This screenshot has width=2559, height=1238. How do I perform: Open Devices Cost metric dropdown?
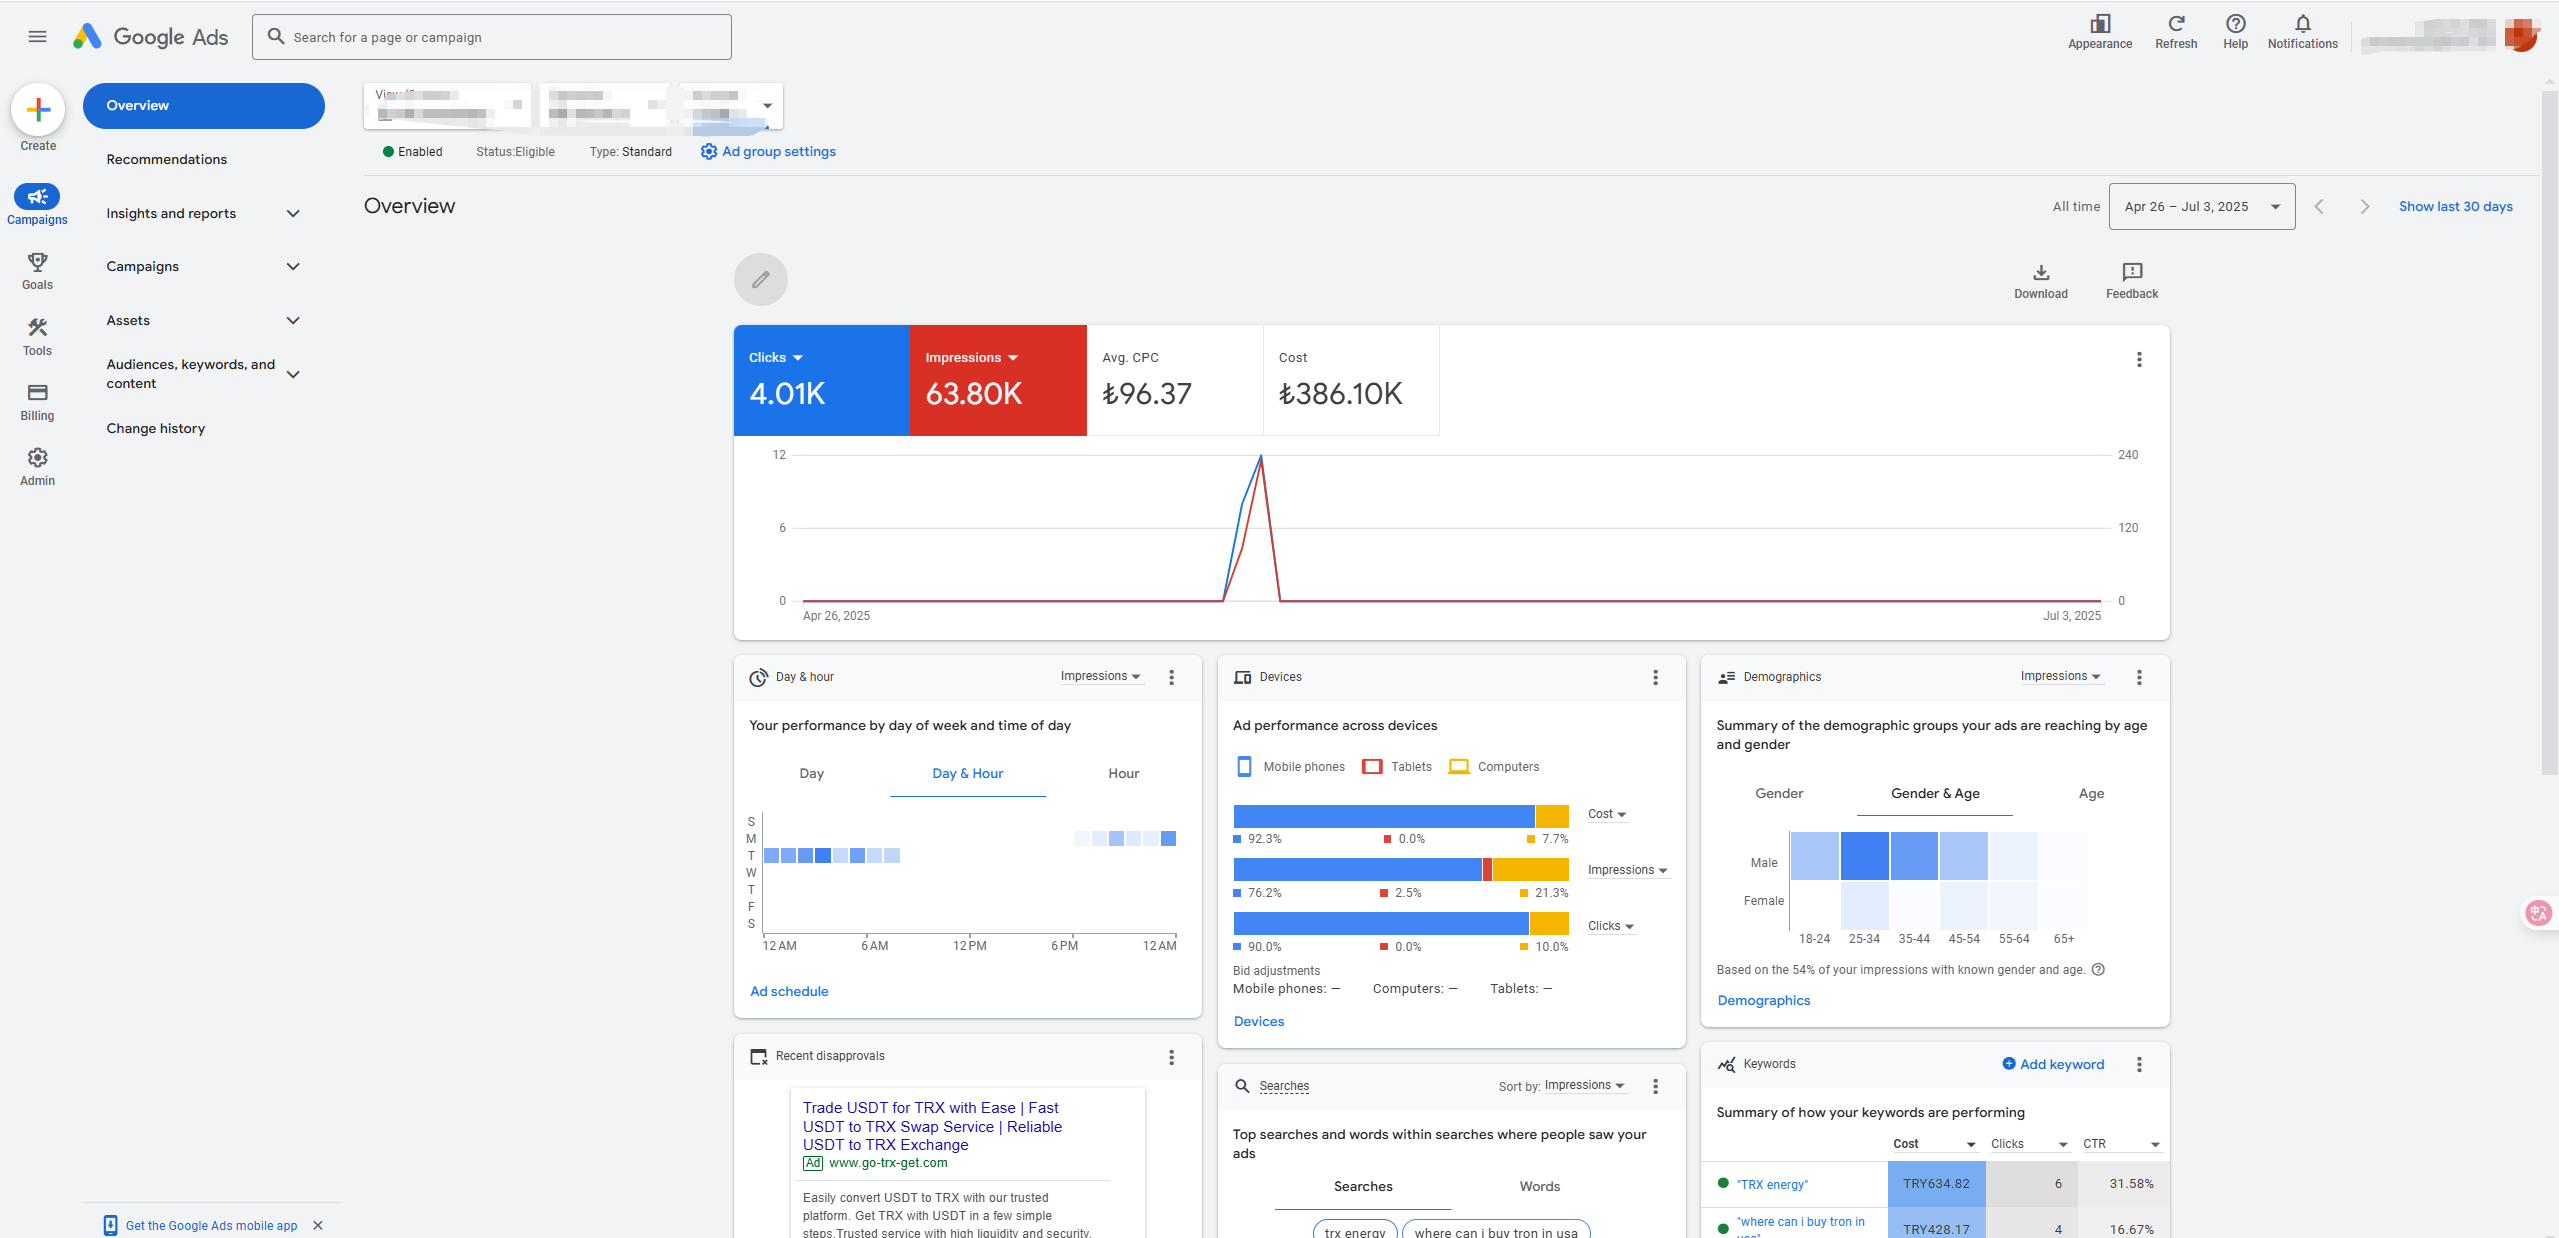point(1607,814)
